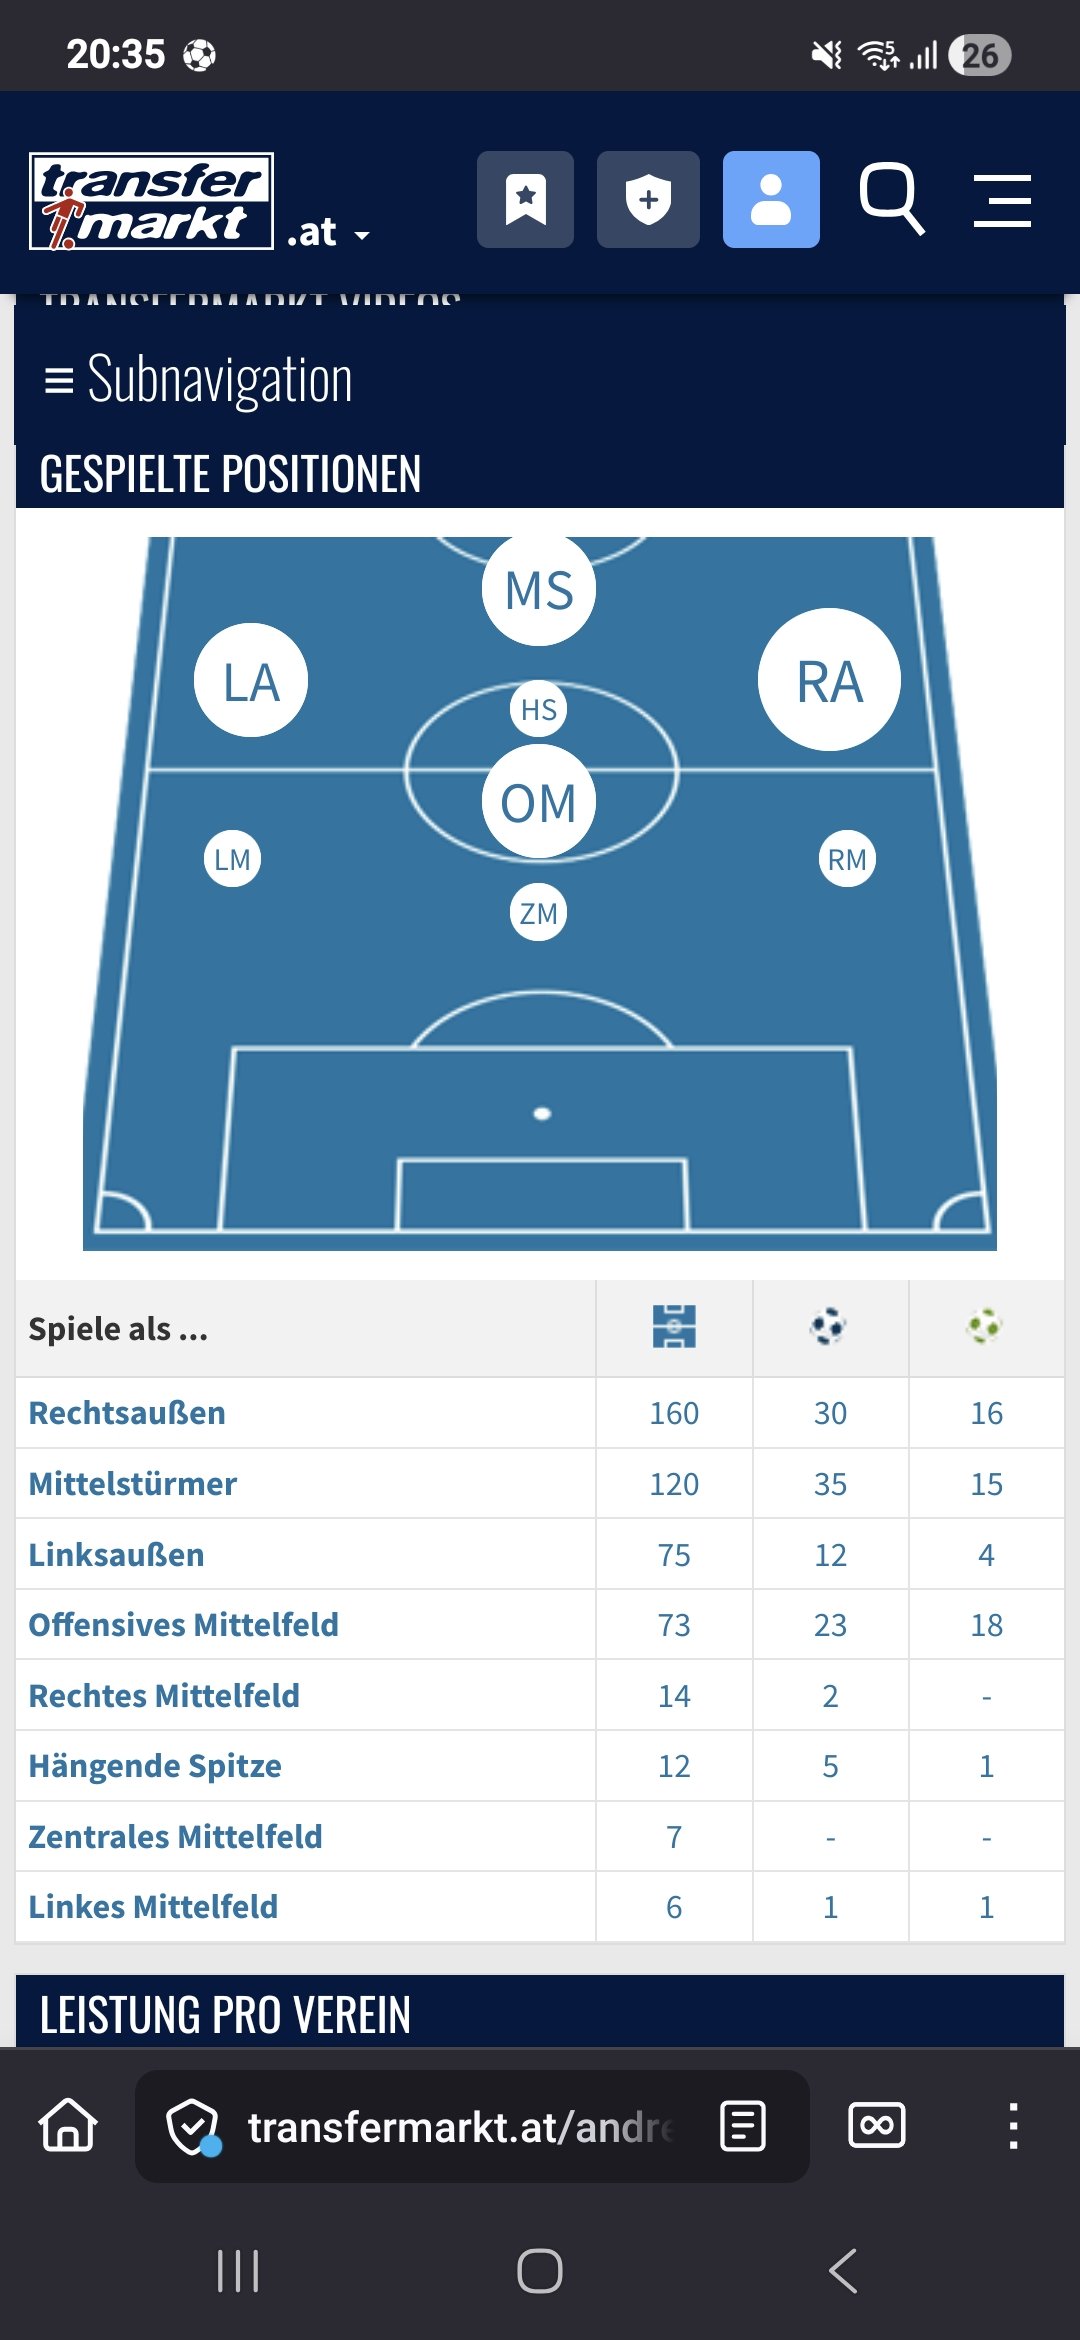Expand the Subnavigation menu
This screenshot has height=2340, width=1080.
click(200, 380)
